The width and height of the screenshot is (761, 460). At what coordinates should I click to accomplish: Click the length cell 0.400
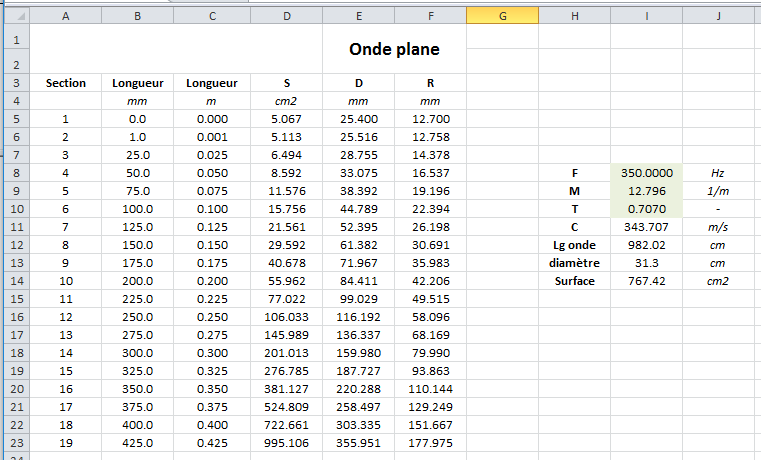pyautogui.click(x=212, y=425)
